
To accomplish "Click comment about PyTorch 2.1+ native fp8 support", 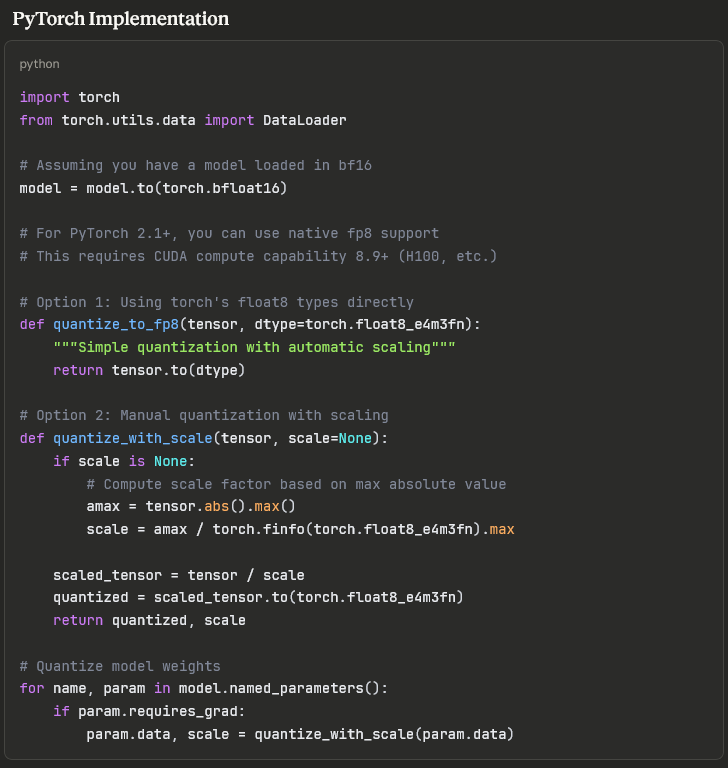I will tap(229, 233).
